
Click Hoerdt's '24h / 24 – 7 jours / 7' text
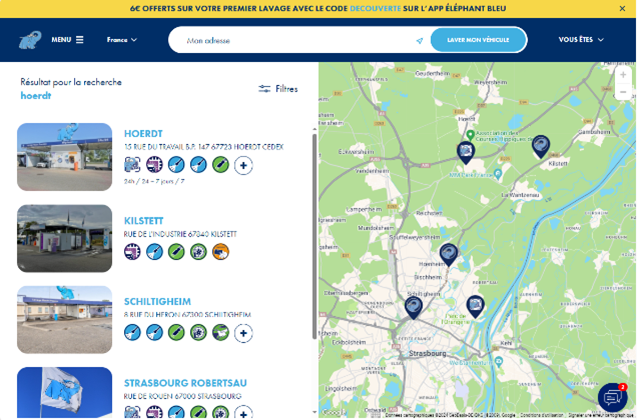pos(154,181)
